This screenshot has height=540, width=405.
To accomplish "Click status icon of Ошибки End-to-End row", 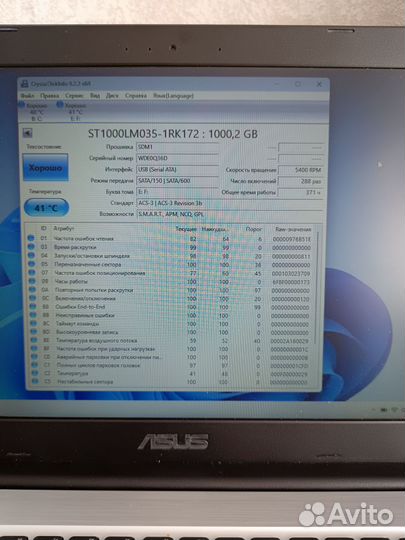I will [x=33, y=306].
